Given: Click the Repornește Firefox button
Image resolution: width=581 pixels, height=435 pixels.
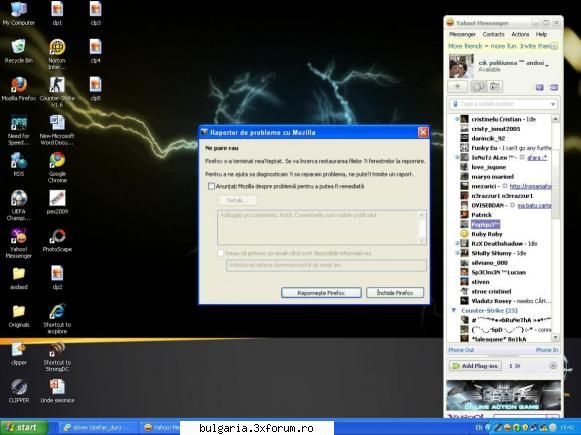Looking at the screenshot, I should click(x=321, y=293).
